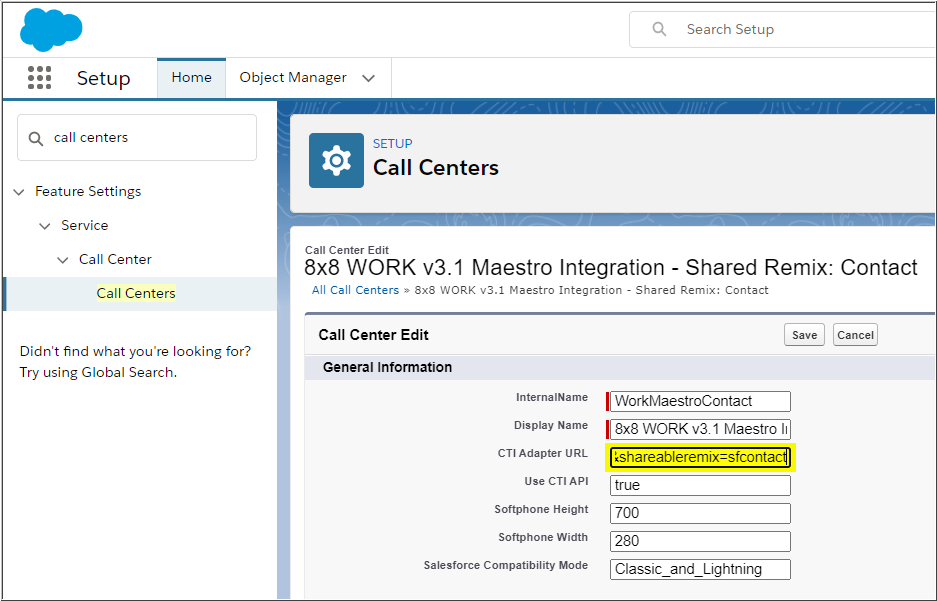Click the magnifier icon in Search Setup

[x=659, y=29]
